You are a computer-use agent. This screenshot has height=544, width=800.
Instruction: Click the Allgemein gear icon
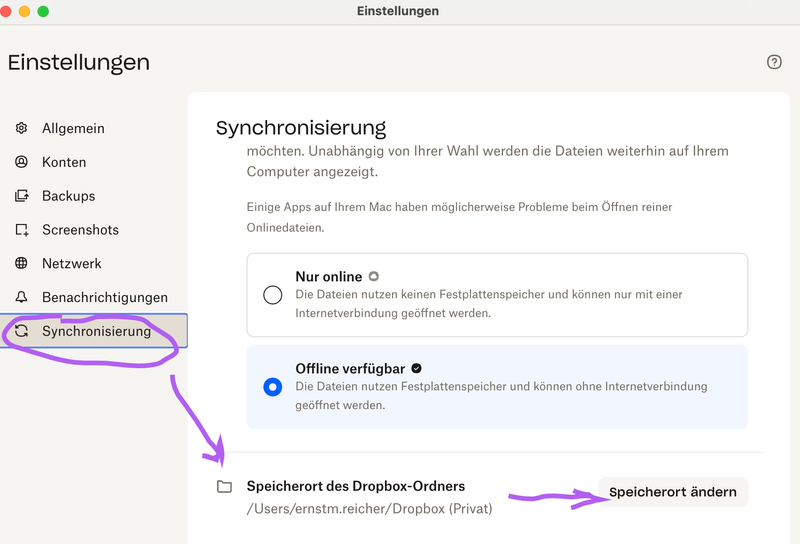pyautogui.click(x=22, y=128)
